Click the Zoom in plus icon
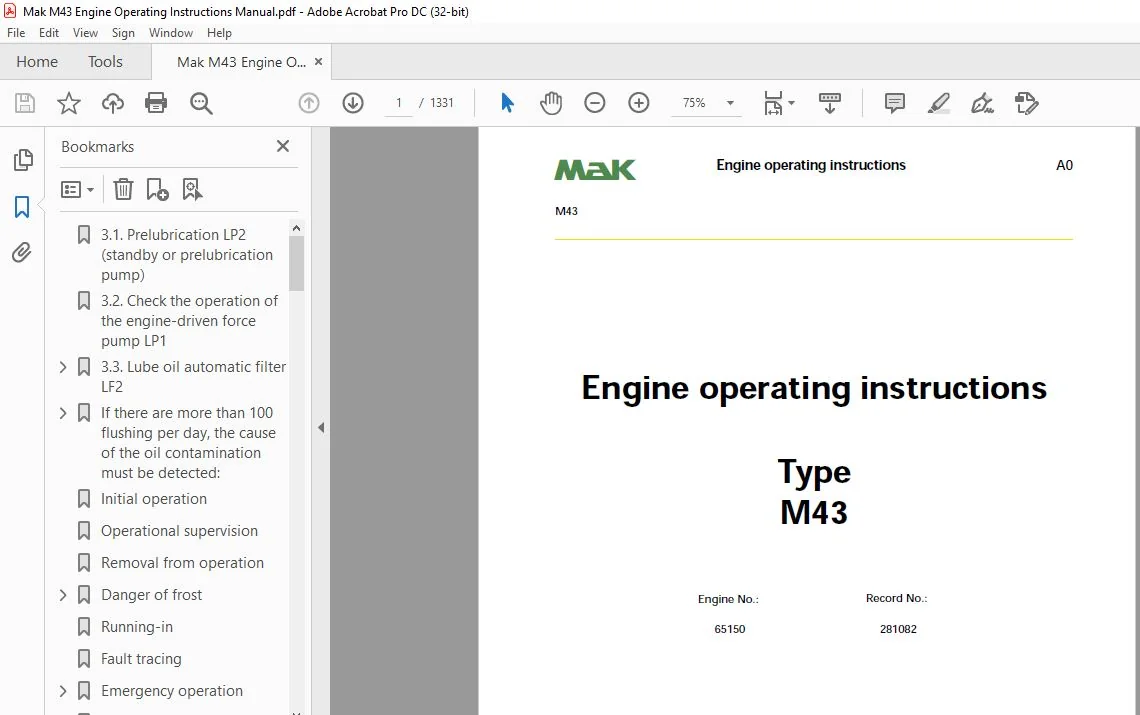Screen dimensions: 1140x715 (638, 103)
